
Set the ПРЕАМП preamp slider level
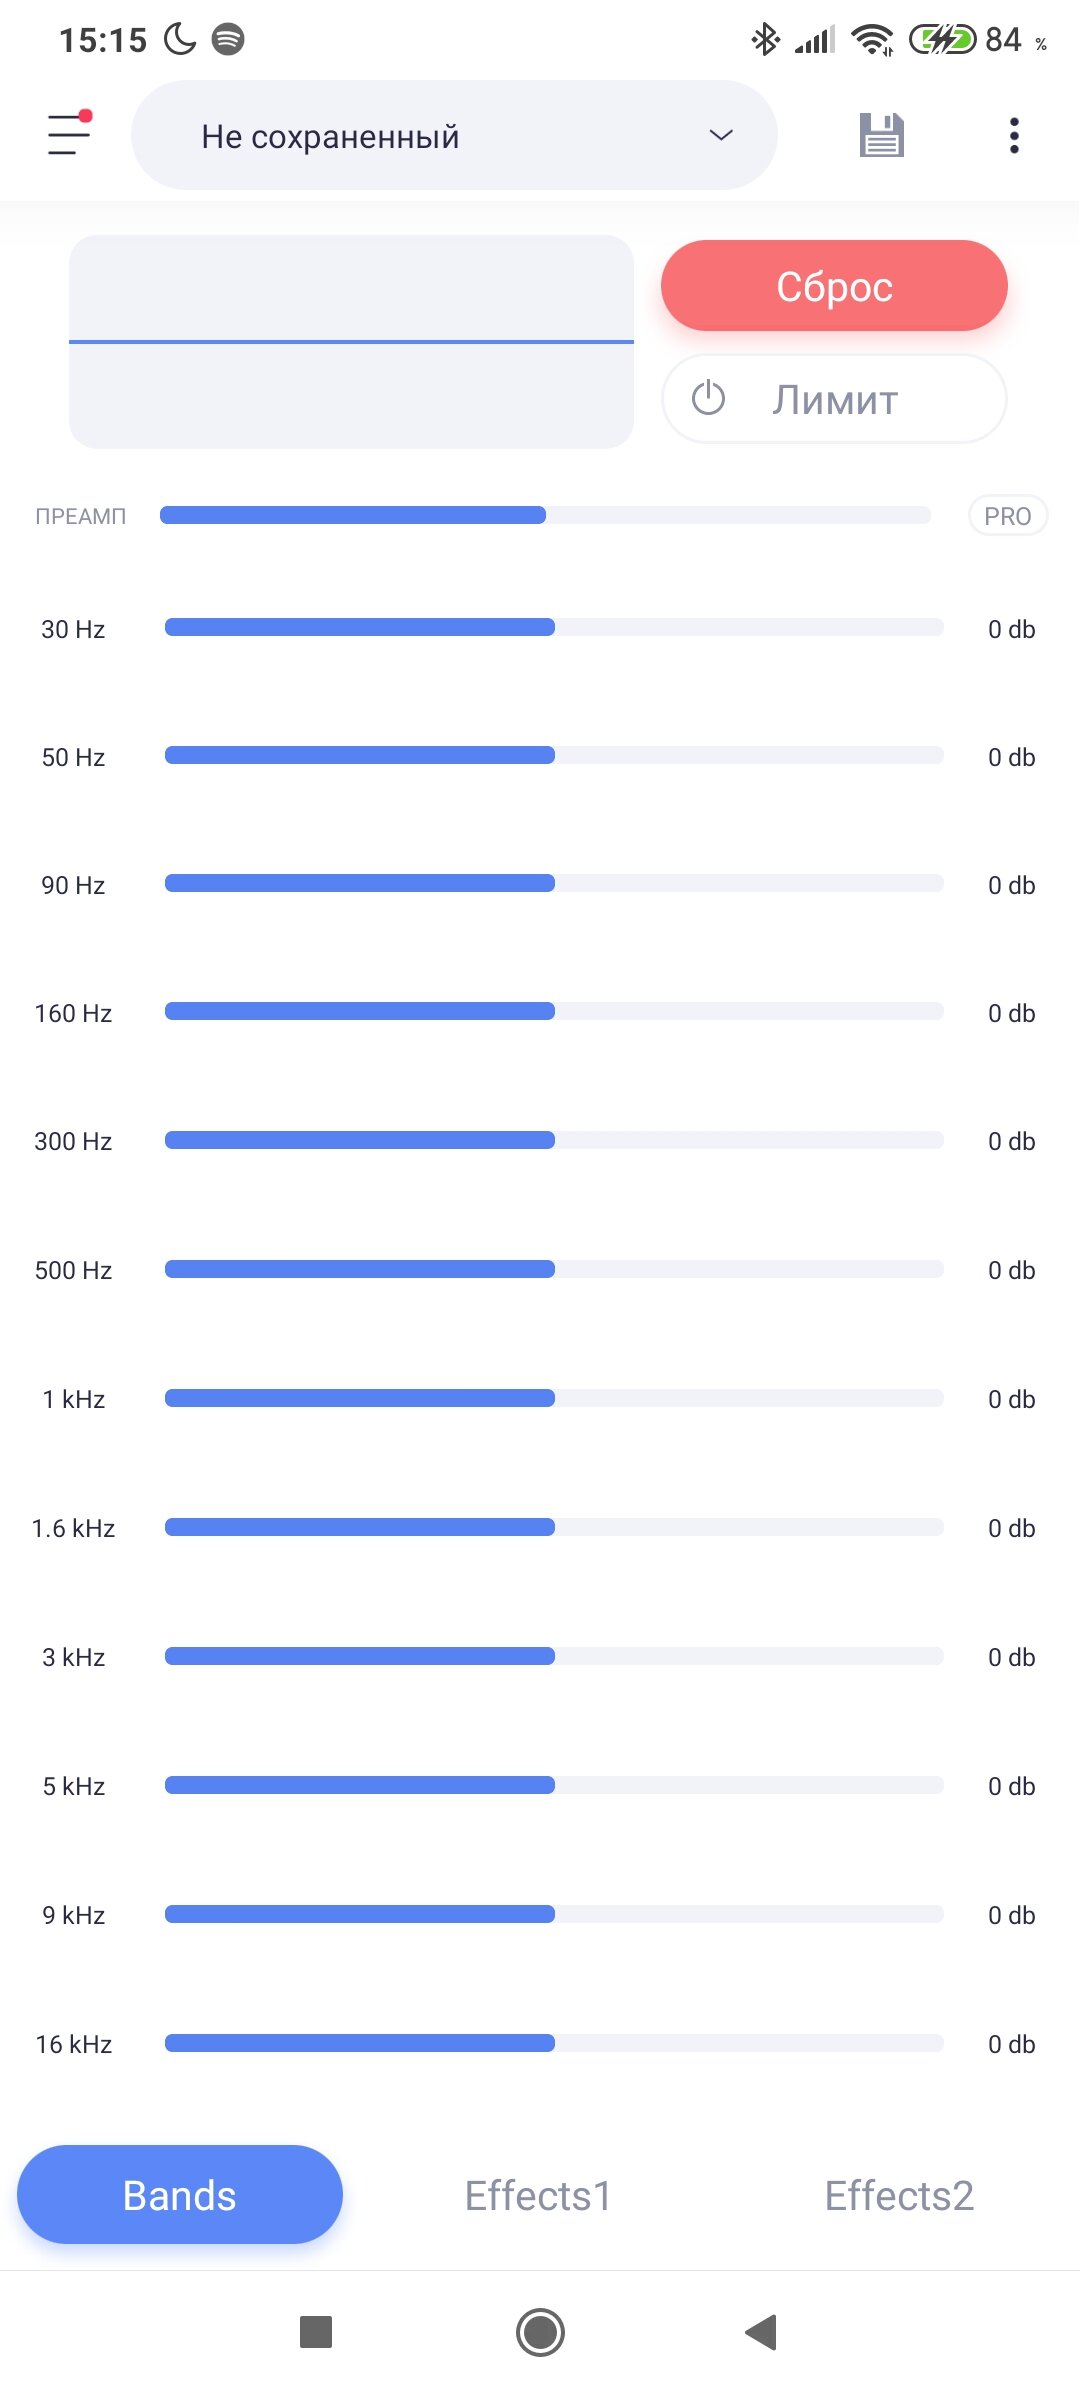tap(545, 515)
